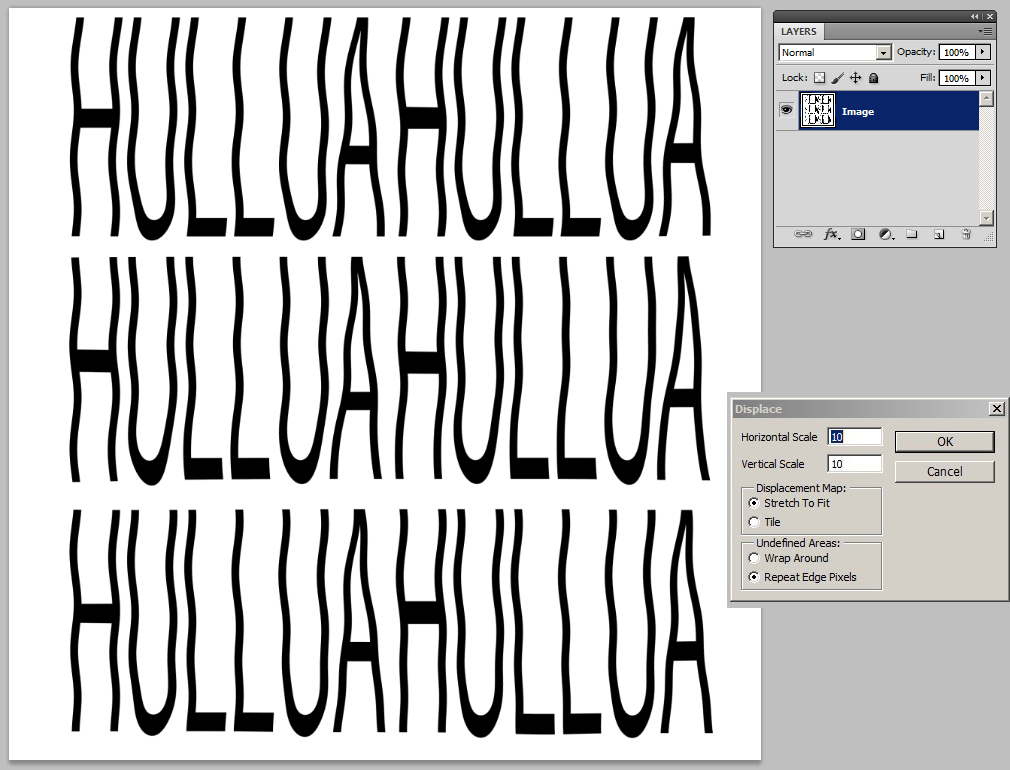Toggle the lock position move icon
1010x770 pixels.
[x=855, y=78]
